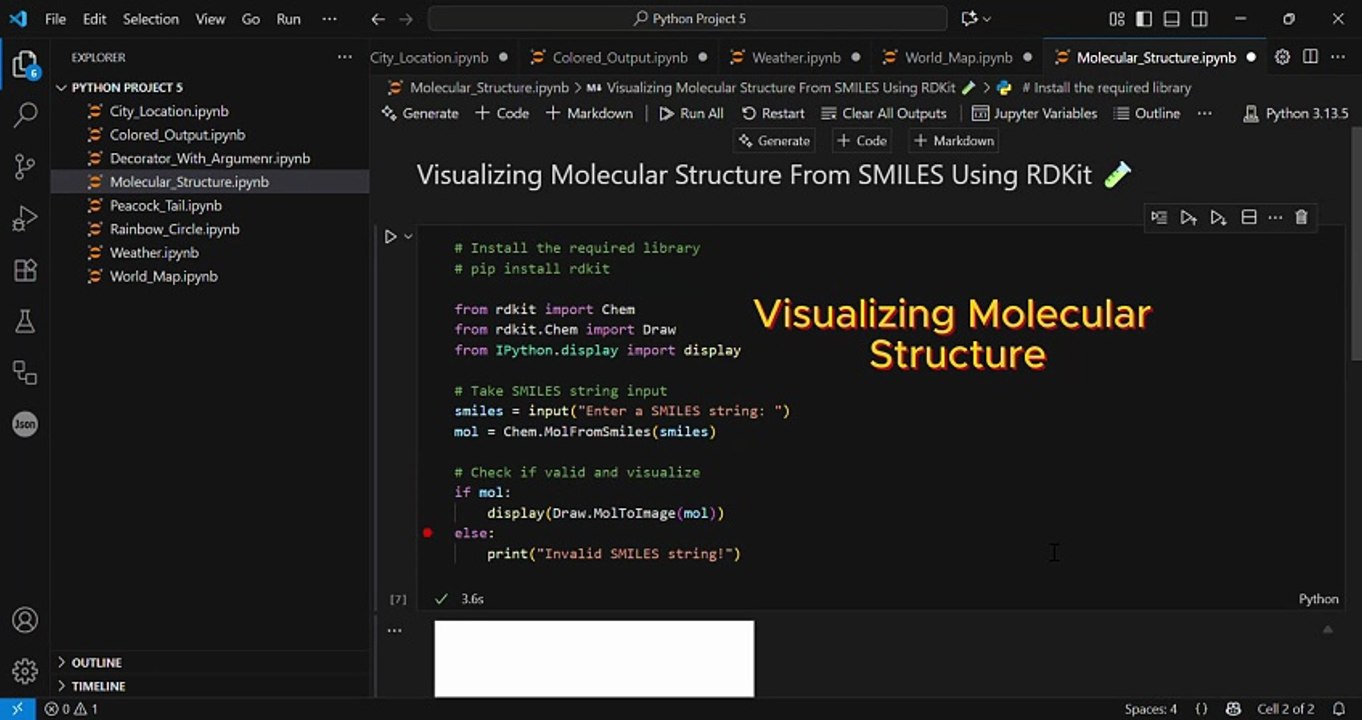Open the Run menu
The height and width of the screenshot is (720, 1362).
288,19
